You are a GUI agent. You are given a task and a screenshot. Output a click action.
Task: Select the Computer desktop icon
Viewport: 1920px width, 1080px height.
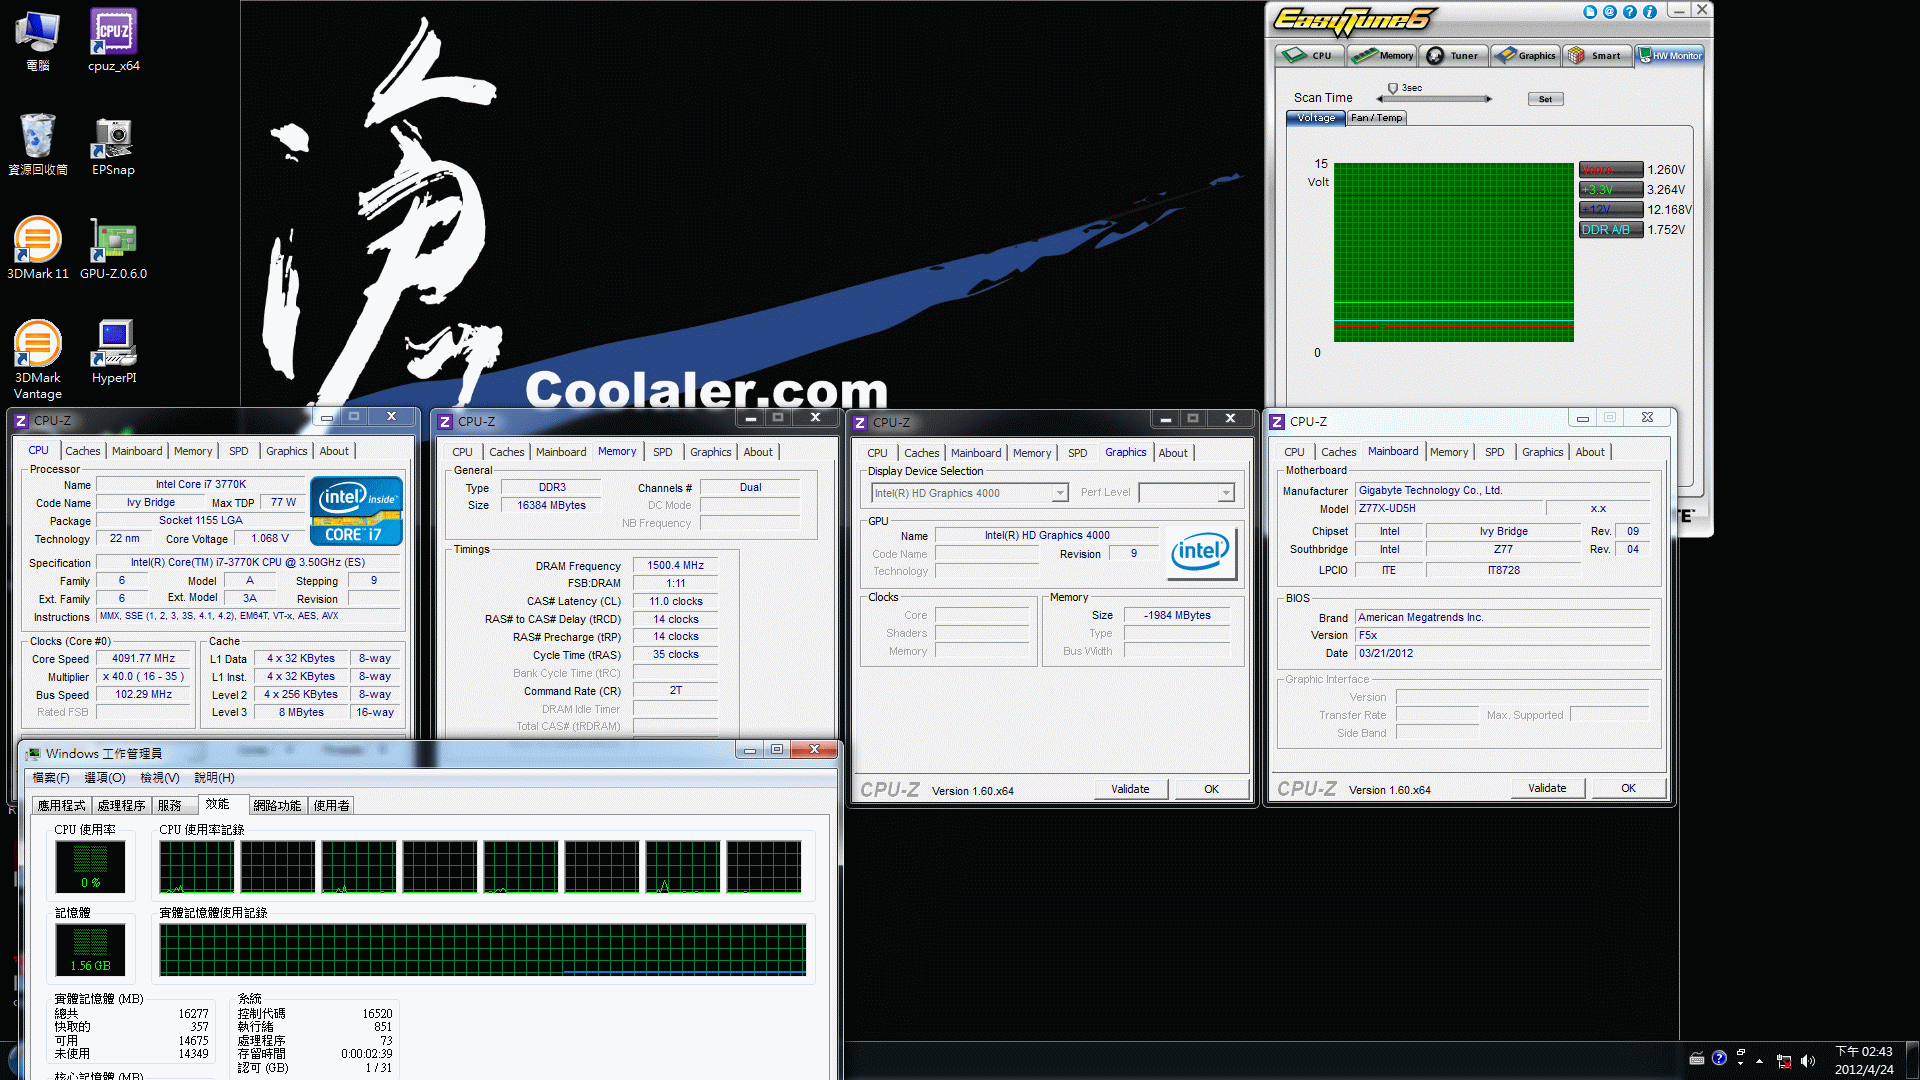(x=38, y=40)
